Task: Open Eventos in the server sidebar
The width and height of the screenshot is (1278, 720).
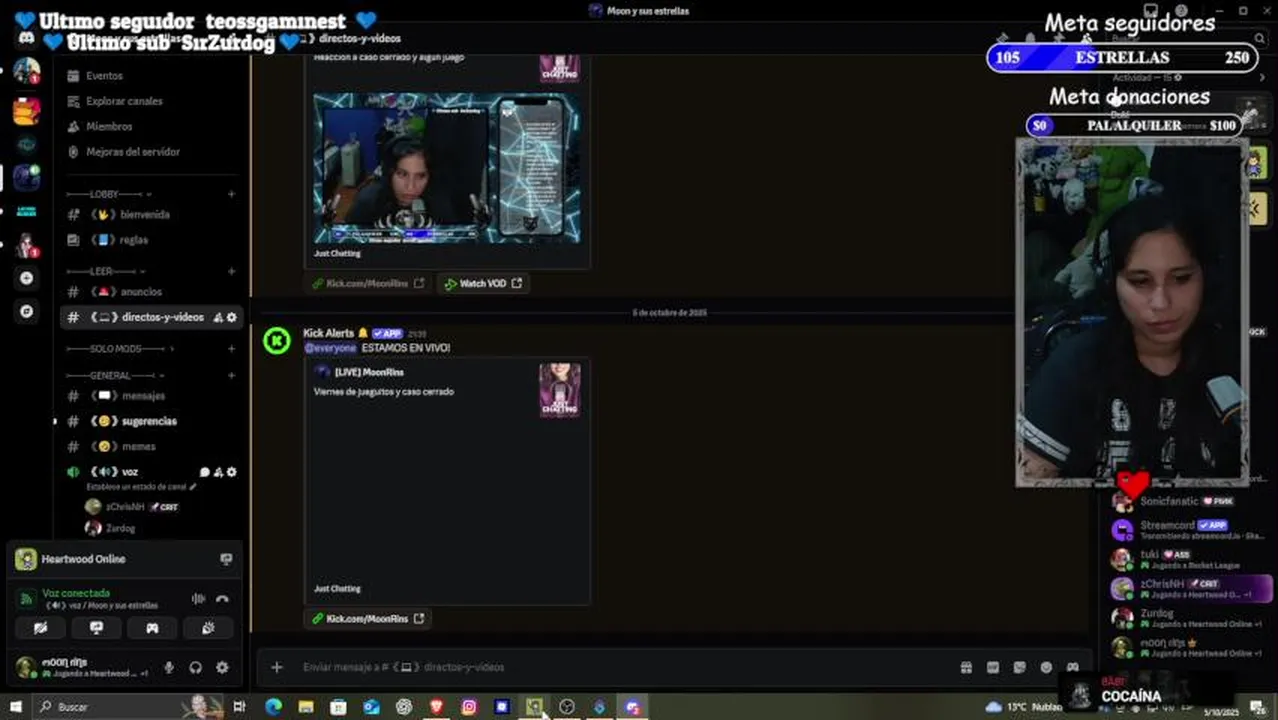Action: pos(104,76)
